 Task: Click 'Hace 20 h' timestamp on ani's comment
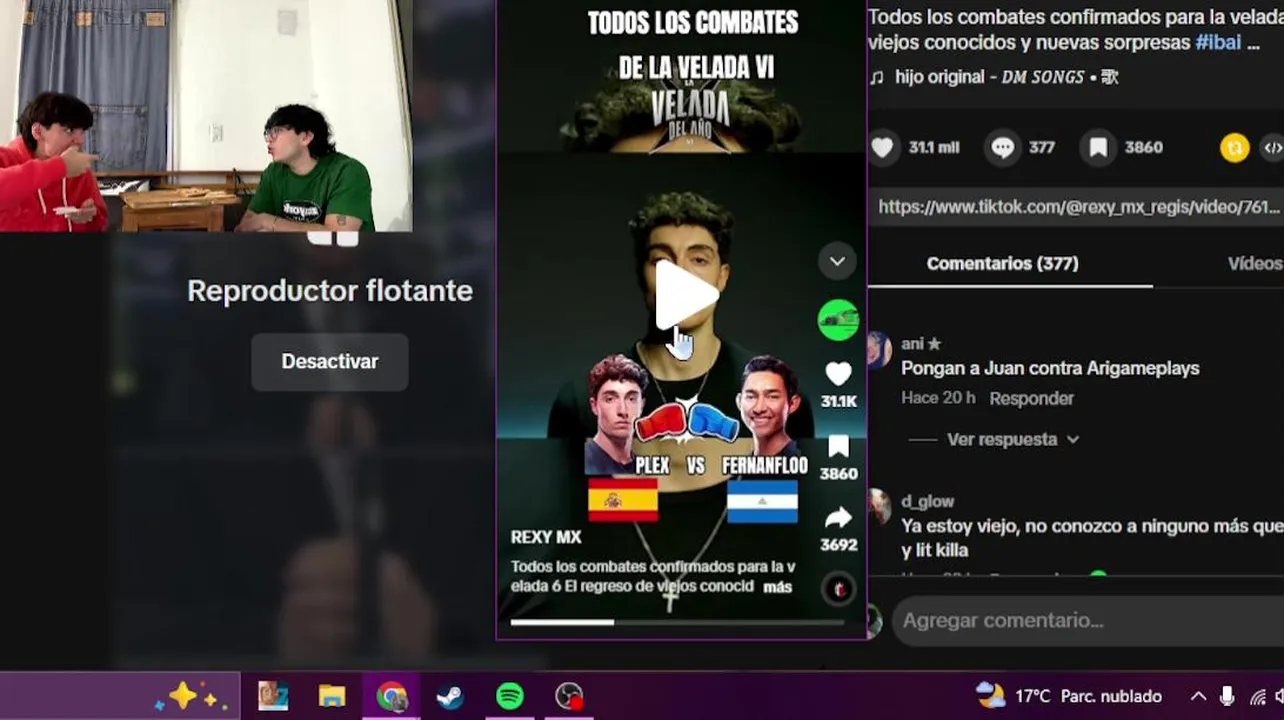938,398
